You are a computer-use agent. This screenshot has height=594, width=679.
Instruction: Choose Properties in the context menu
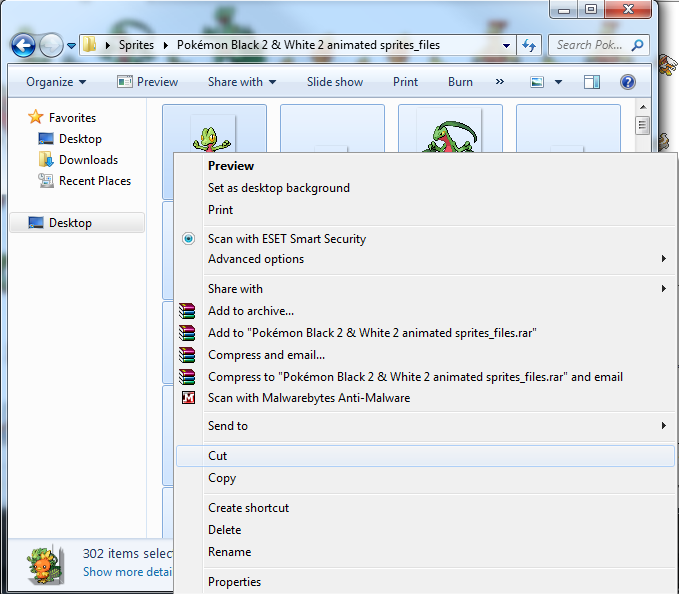click(234, 582)
